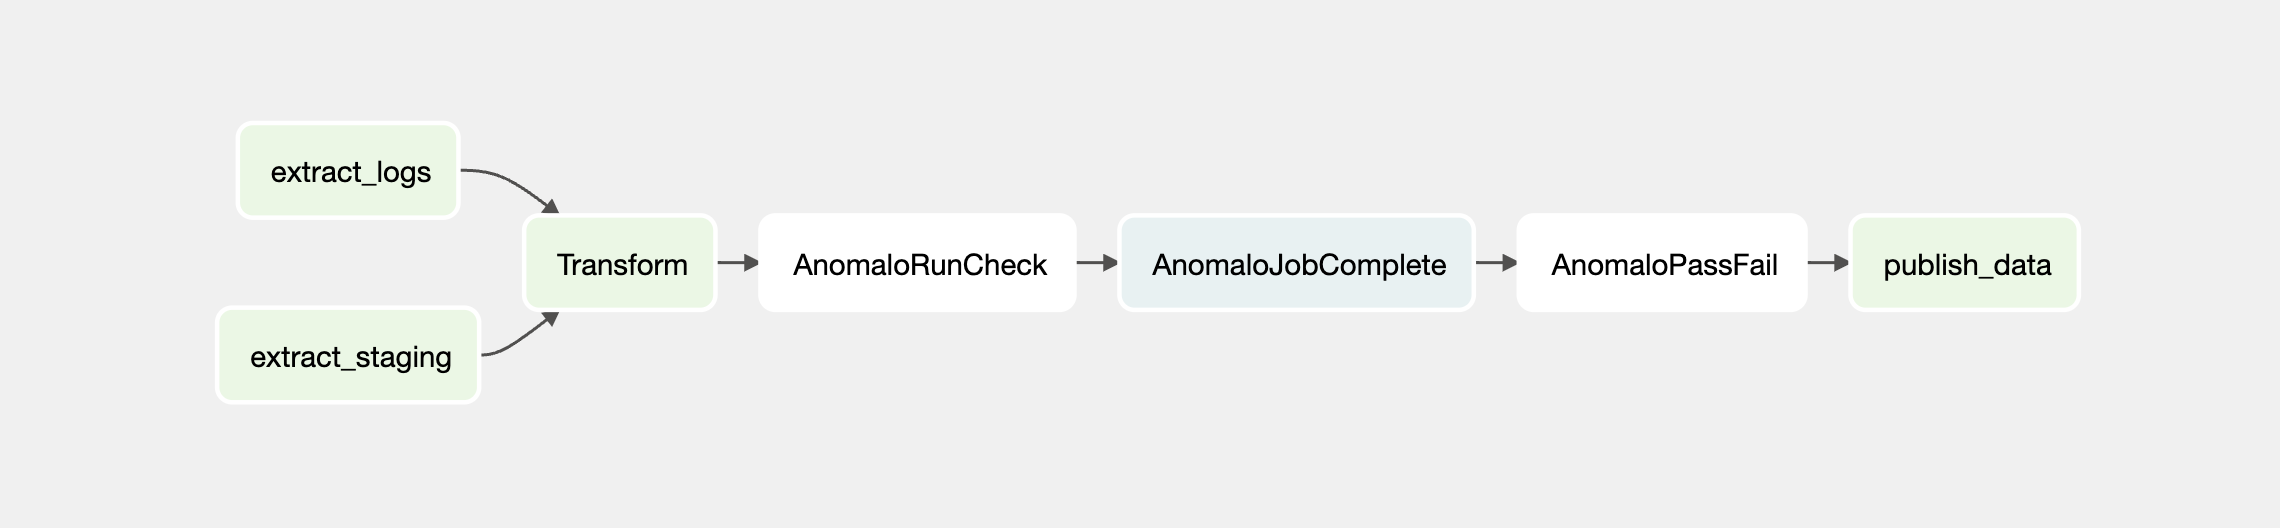
Task: Click arrow from AnomaloJobComplete to AnomaloPassFail
Action: (1496, 263)
